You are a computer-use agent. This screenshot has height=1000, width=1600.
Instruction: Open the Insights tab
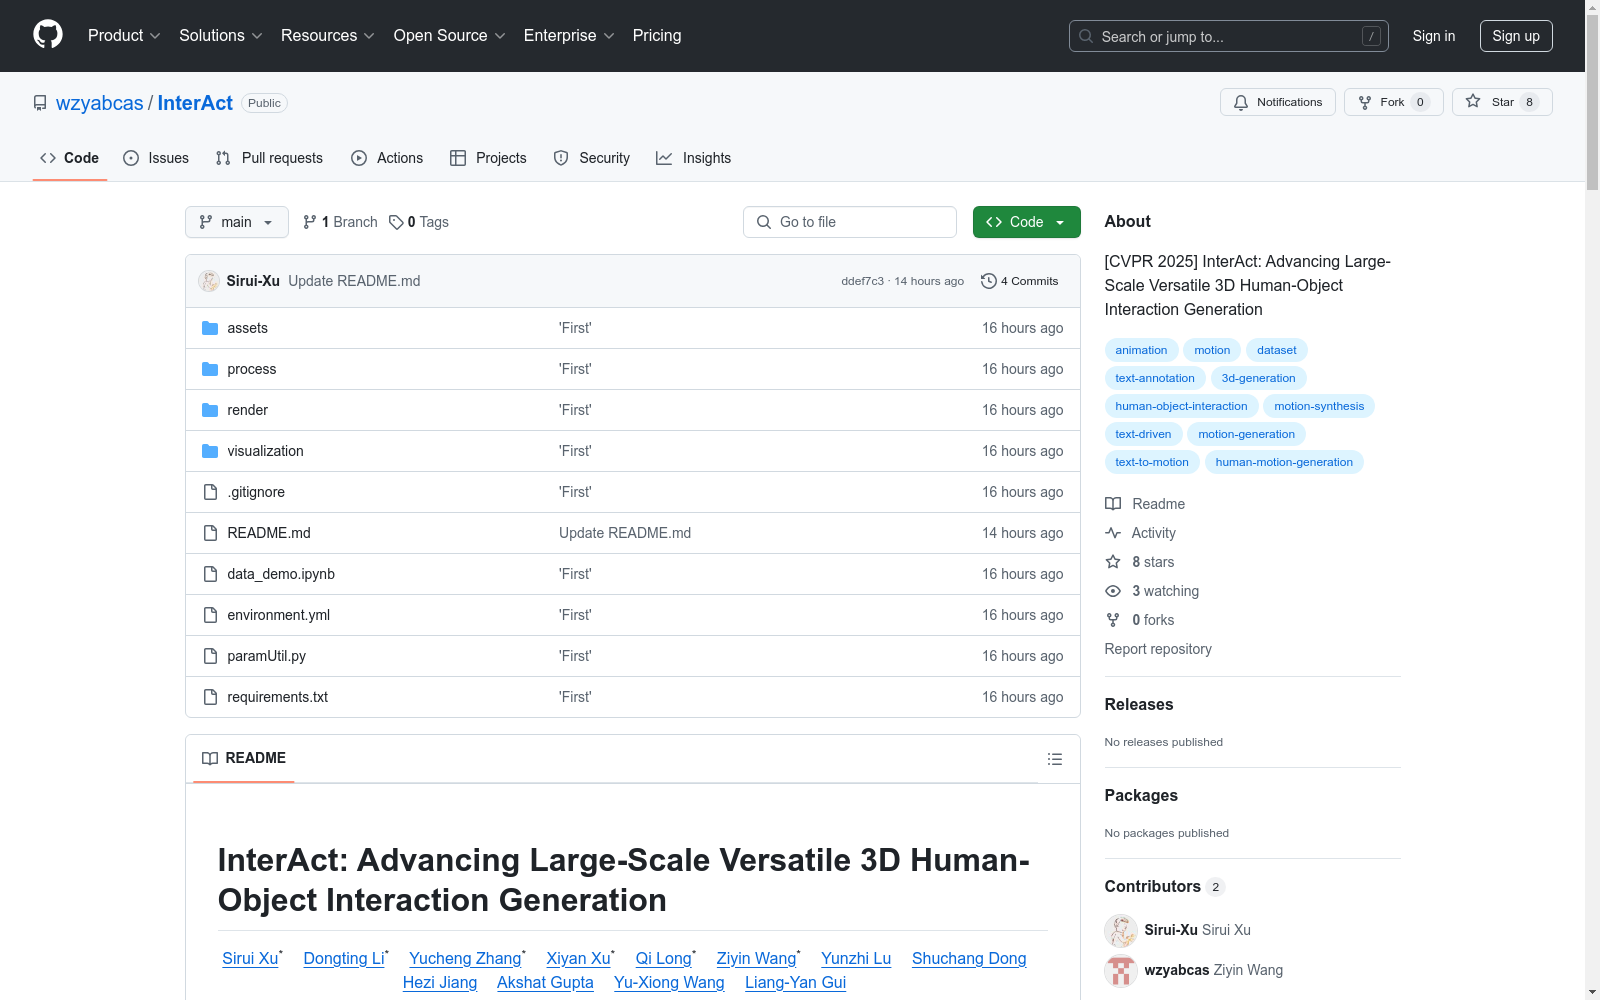click(694, 158)
